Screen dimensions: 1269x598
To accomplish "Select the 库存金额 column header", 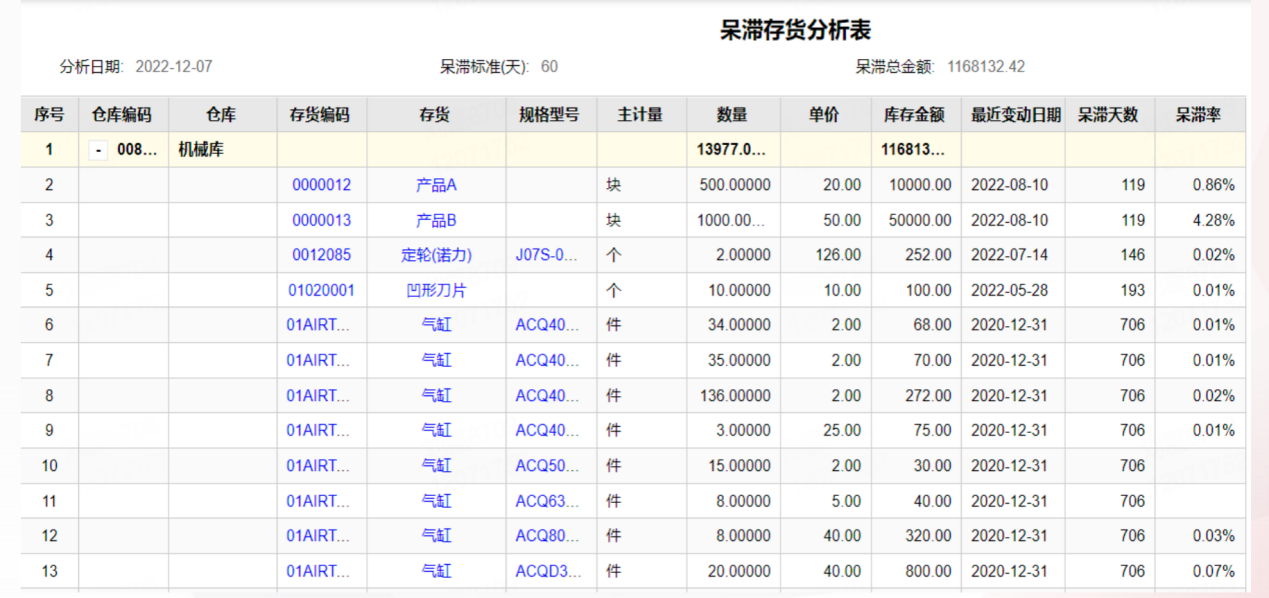I will click(914, 114).
